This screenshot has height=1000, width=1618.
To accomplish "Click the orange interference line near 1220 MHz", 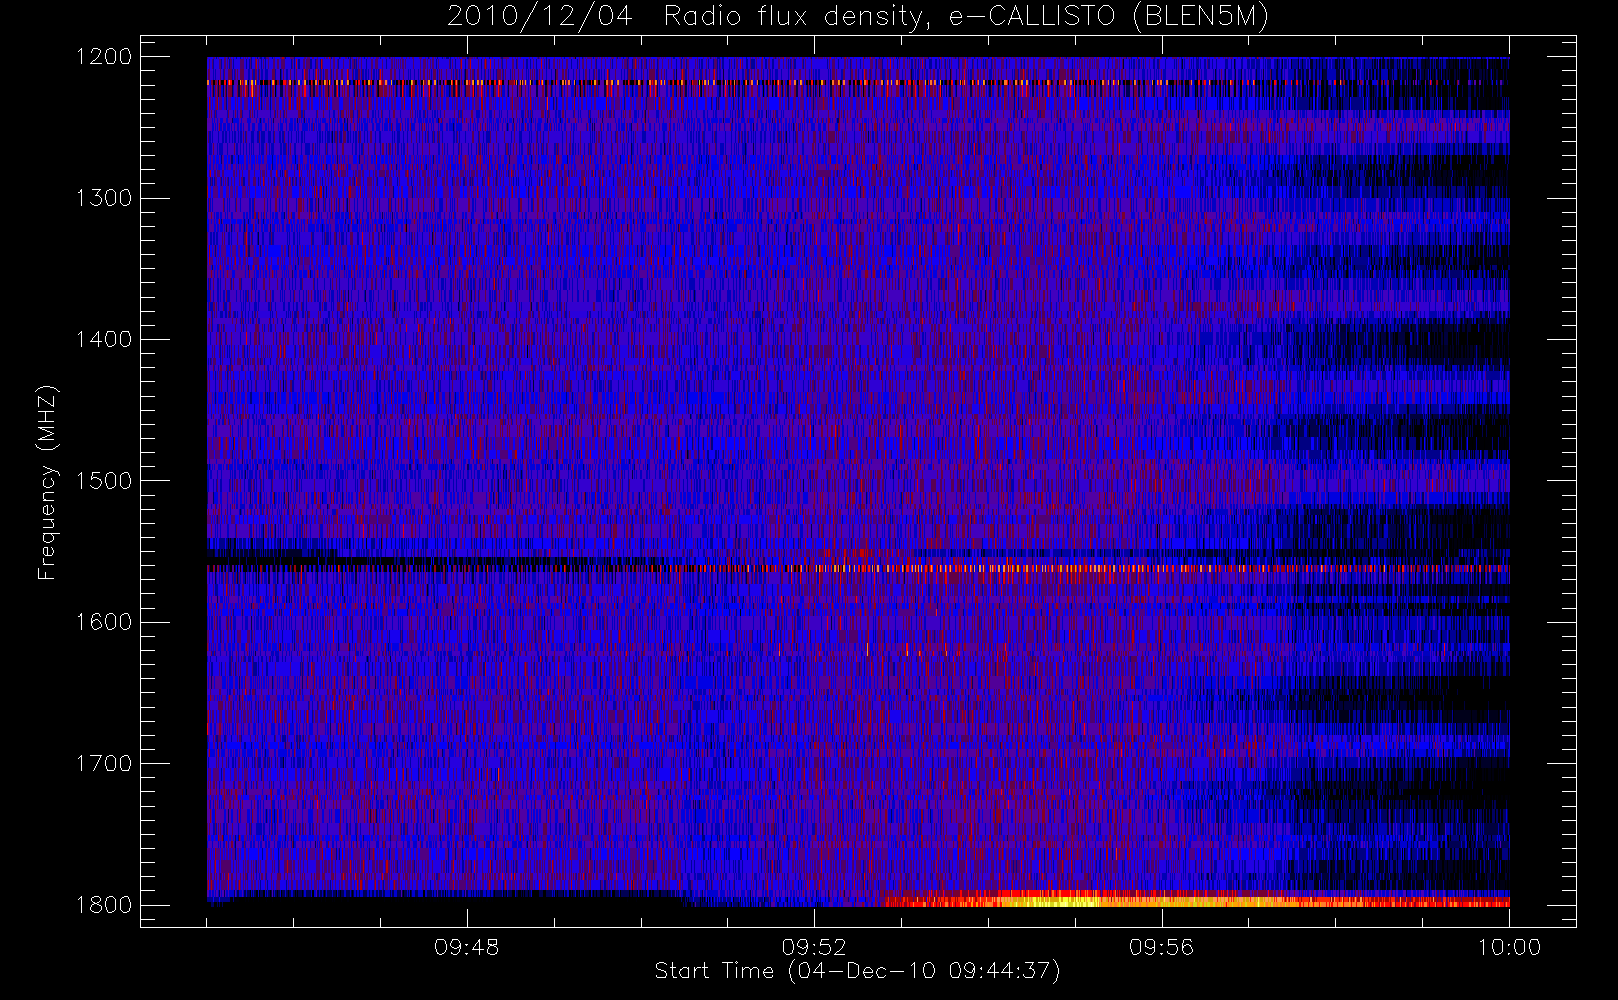I will 858,82.
